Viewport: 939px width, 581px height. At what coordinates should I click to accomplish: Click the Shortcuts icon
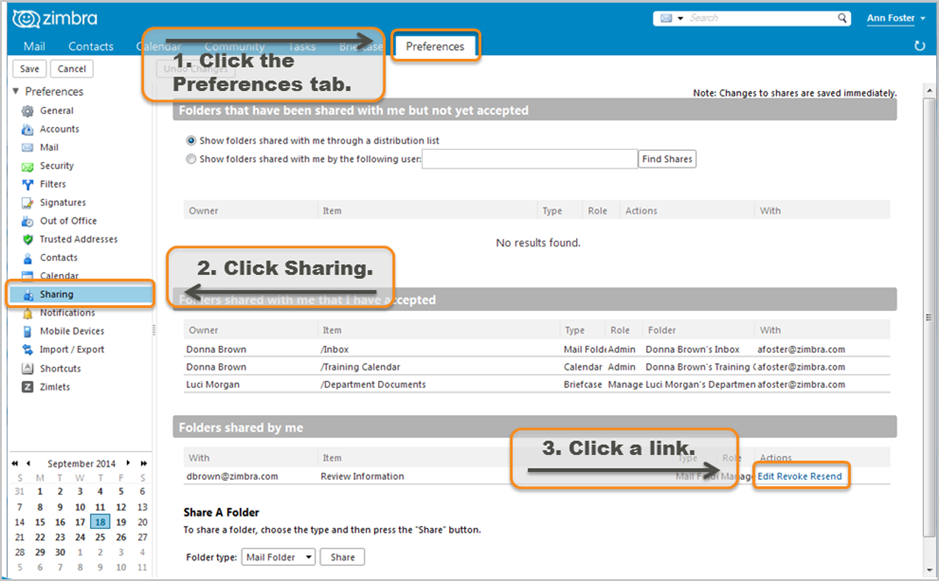28,368
